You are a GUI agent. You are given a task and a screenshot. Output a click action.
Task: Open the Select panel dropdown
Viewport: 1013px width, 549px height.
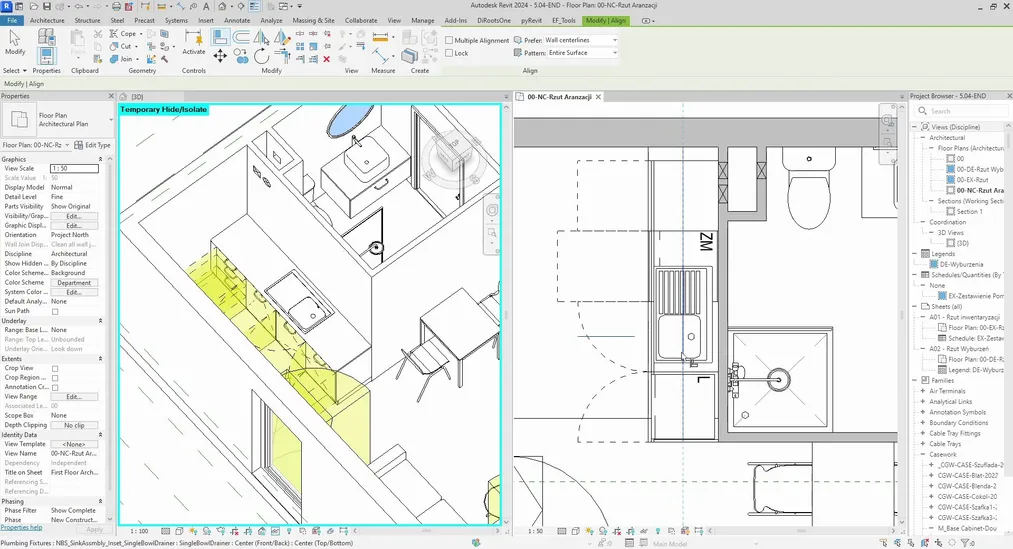pos(15,70)
